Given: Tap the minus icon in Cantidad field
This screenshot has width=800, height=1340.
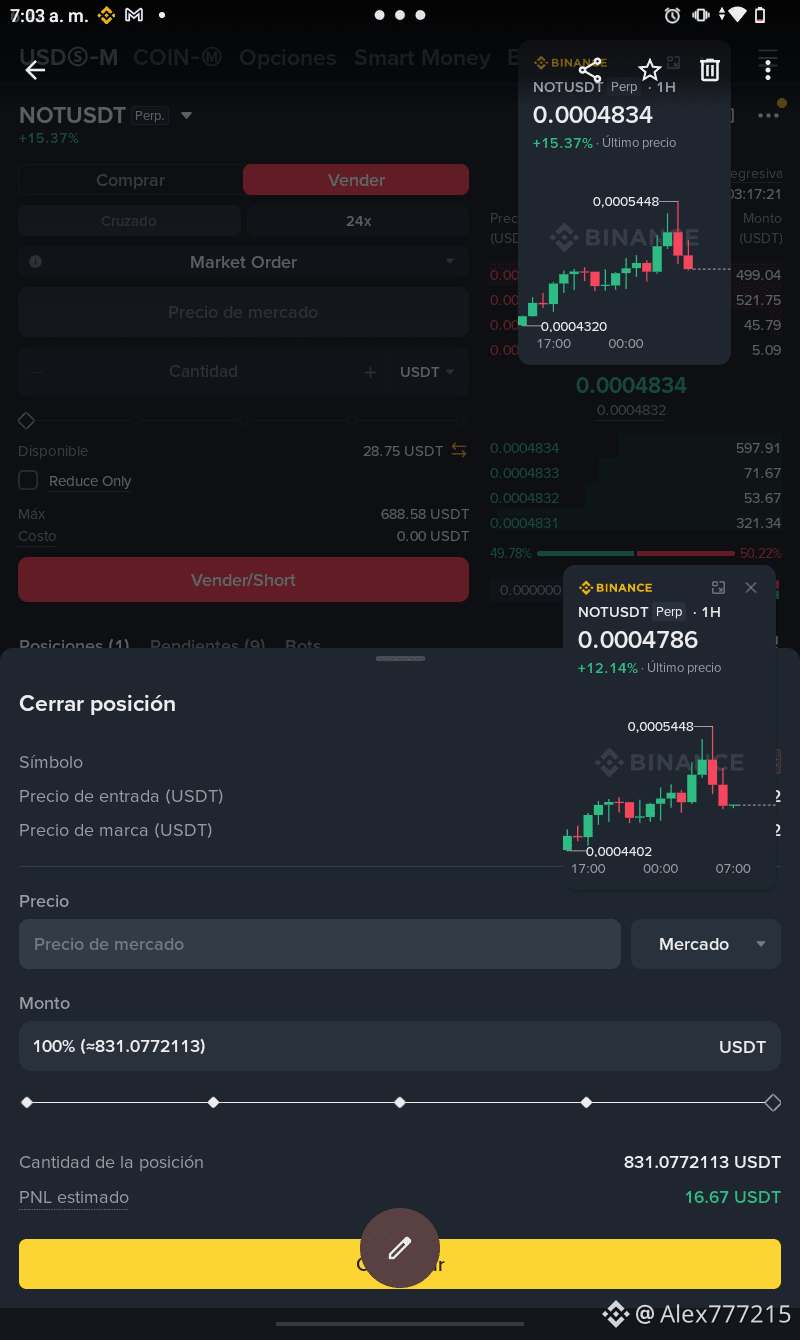Looking at the screenshot, I should pos(37,372).
